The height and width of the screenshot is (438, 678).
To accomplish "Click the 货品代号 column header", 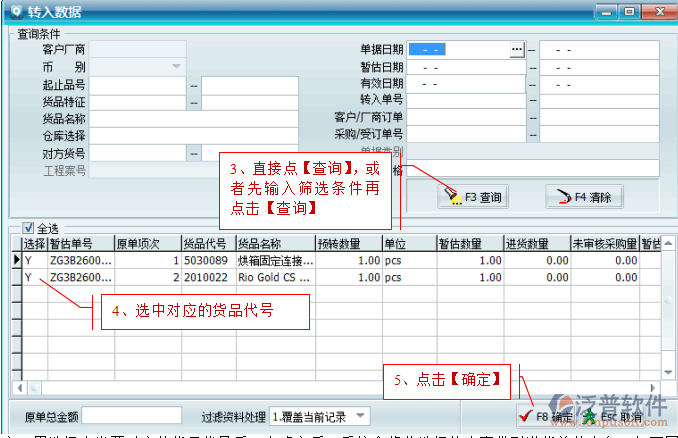I will pyautogui.click(x=207, y=243).
